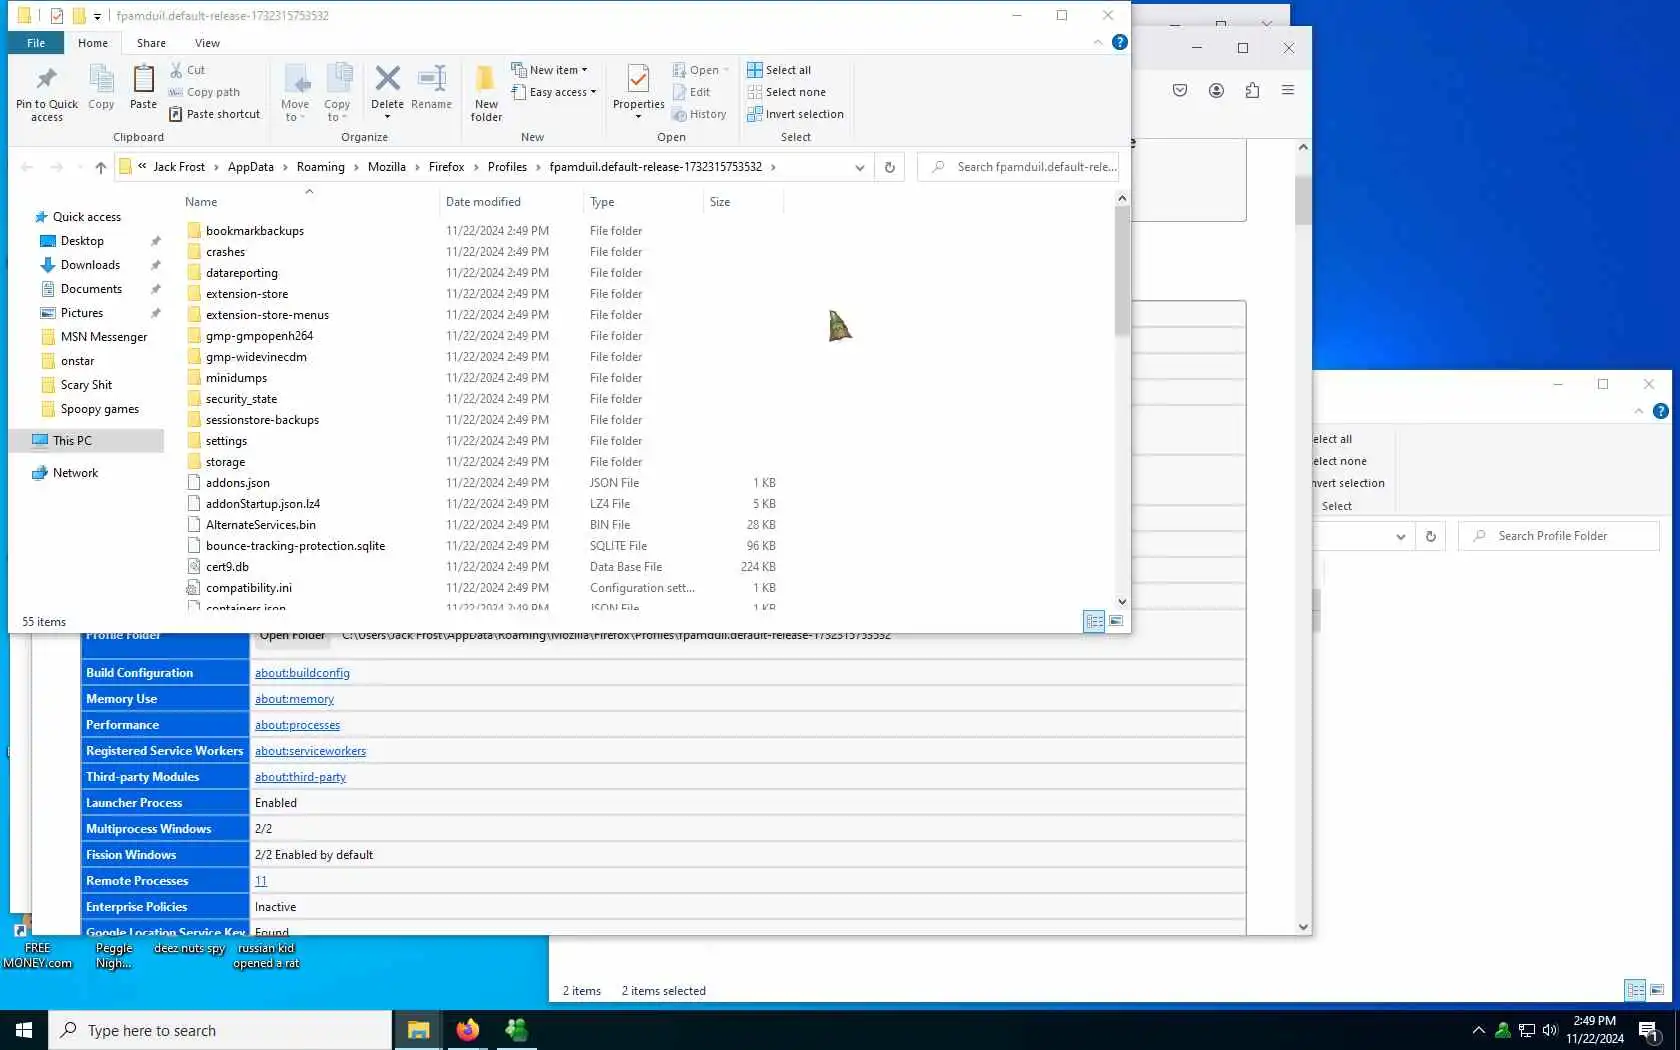
Task: Open the Copy to dropdown
Action: (337, 93)
